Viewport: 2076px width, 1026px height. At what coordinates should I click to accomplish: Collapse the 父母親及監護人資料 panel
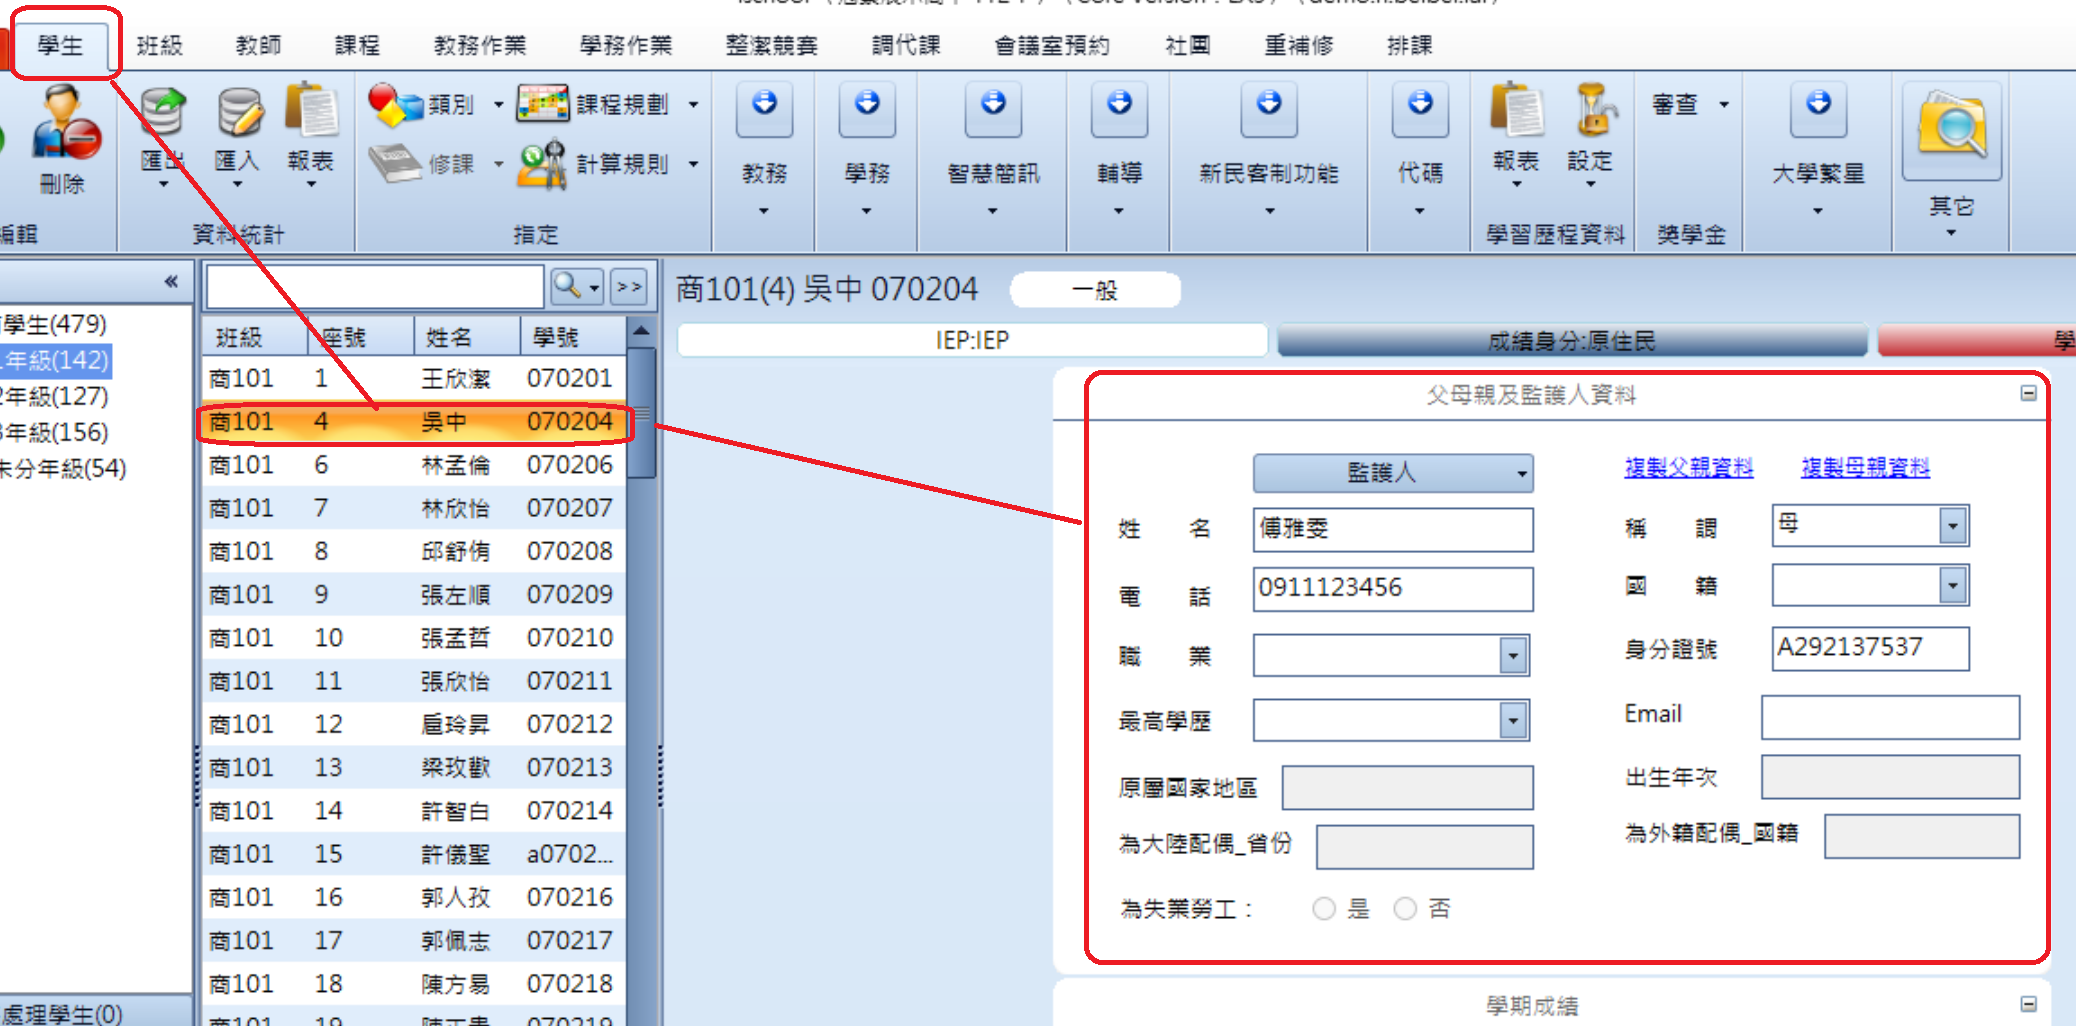pyautogui.click(x=2028, y=393)
